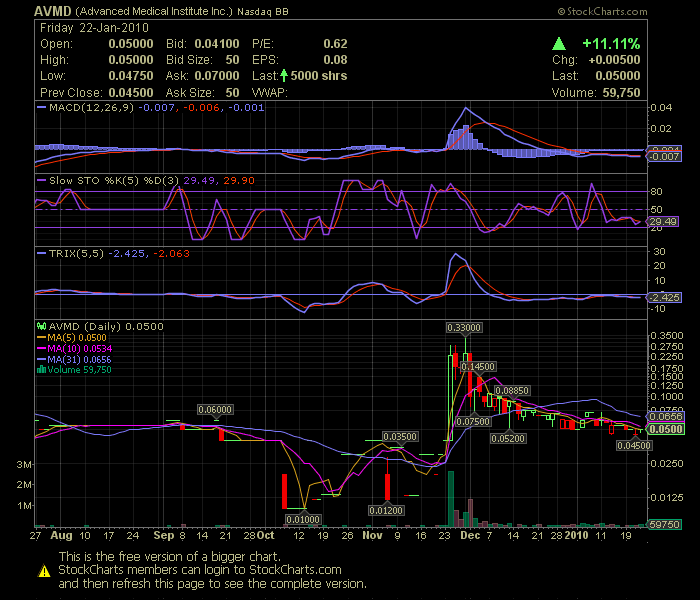Click the 0.0656 moving average axis tag
The width and height of the screenshot is (700, 600).
pos(666,417)
